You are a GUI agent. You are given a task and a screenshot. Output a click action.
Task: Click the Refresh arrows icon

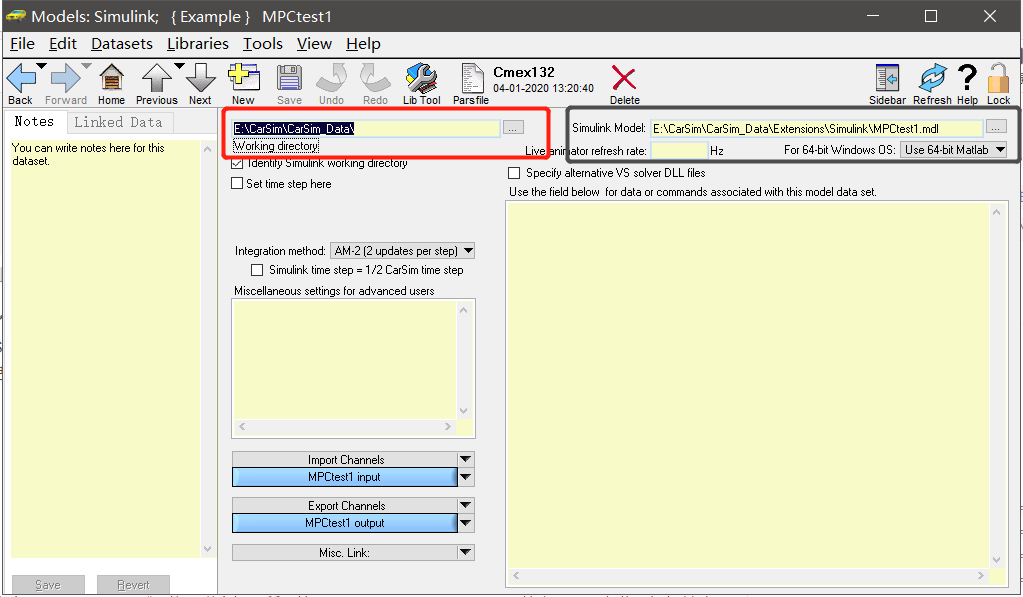coord(932,78)
